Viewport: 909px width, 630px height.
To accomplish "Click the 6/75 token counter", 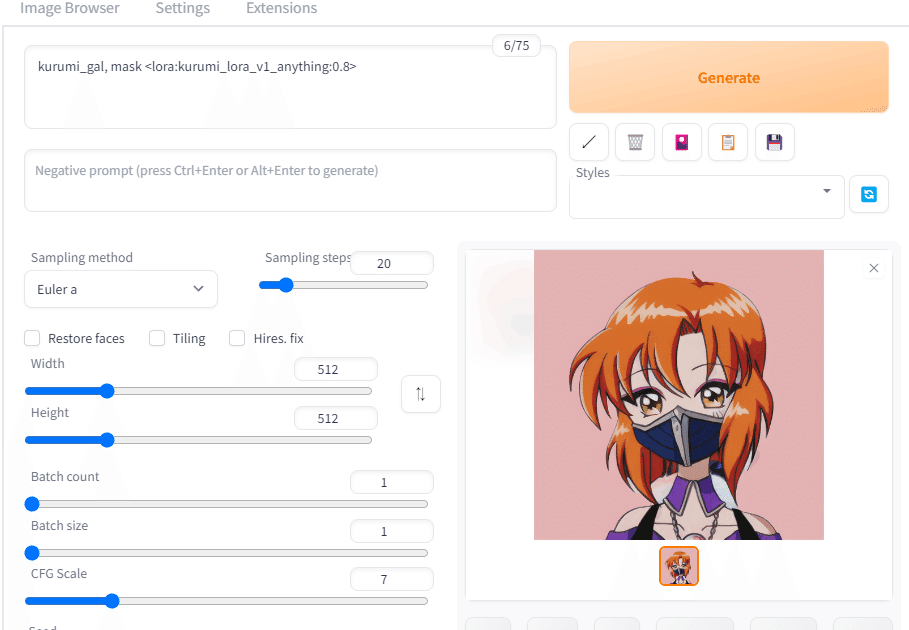I will 517,46.
